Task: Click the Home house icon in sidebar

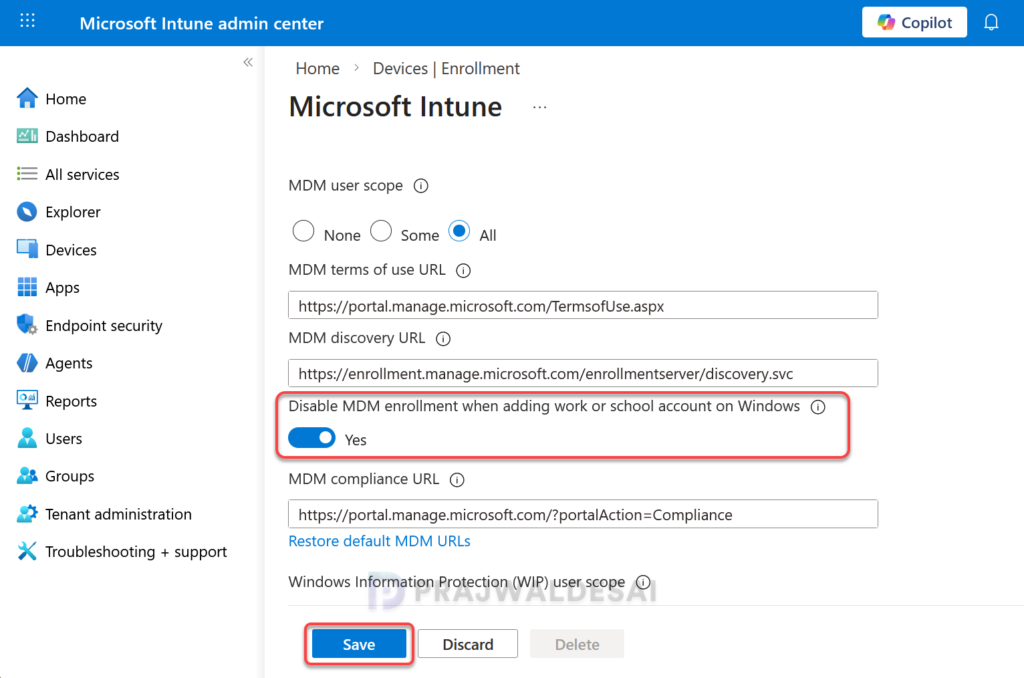Action: (x=27, y=99)
